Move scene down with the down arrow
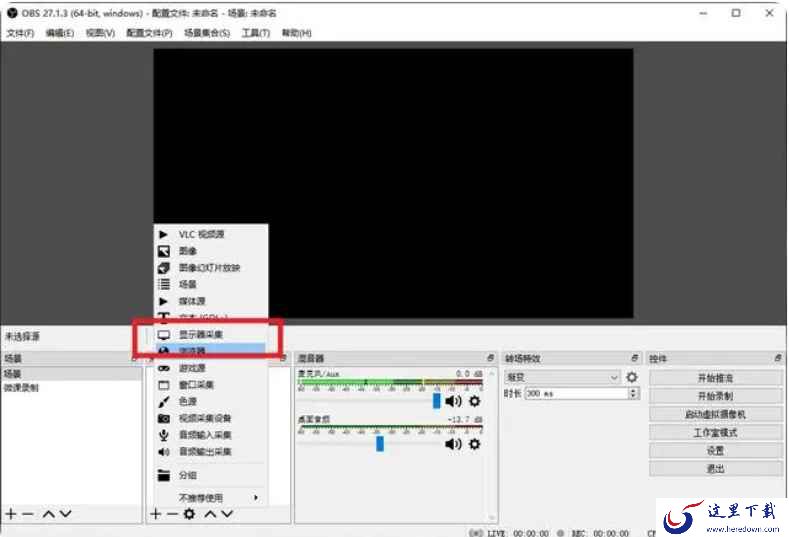The height and width of the screenshot is (537, 789). point(65,514)
